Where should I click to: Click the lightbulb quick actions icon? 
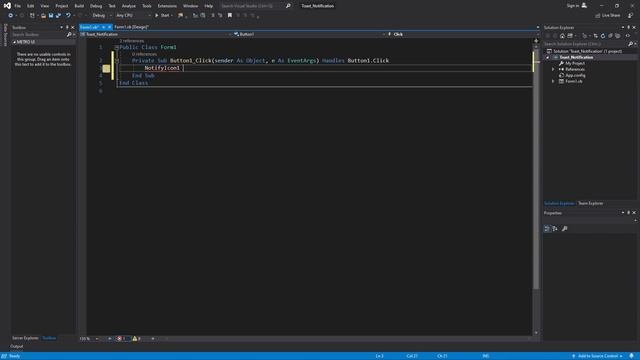tap(106, 68)
